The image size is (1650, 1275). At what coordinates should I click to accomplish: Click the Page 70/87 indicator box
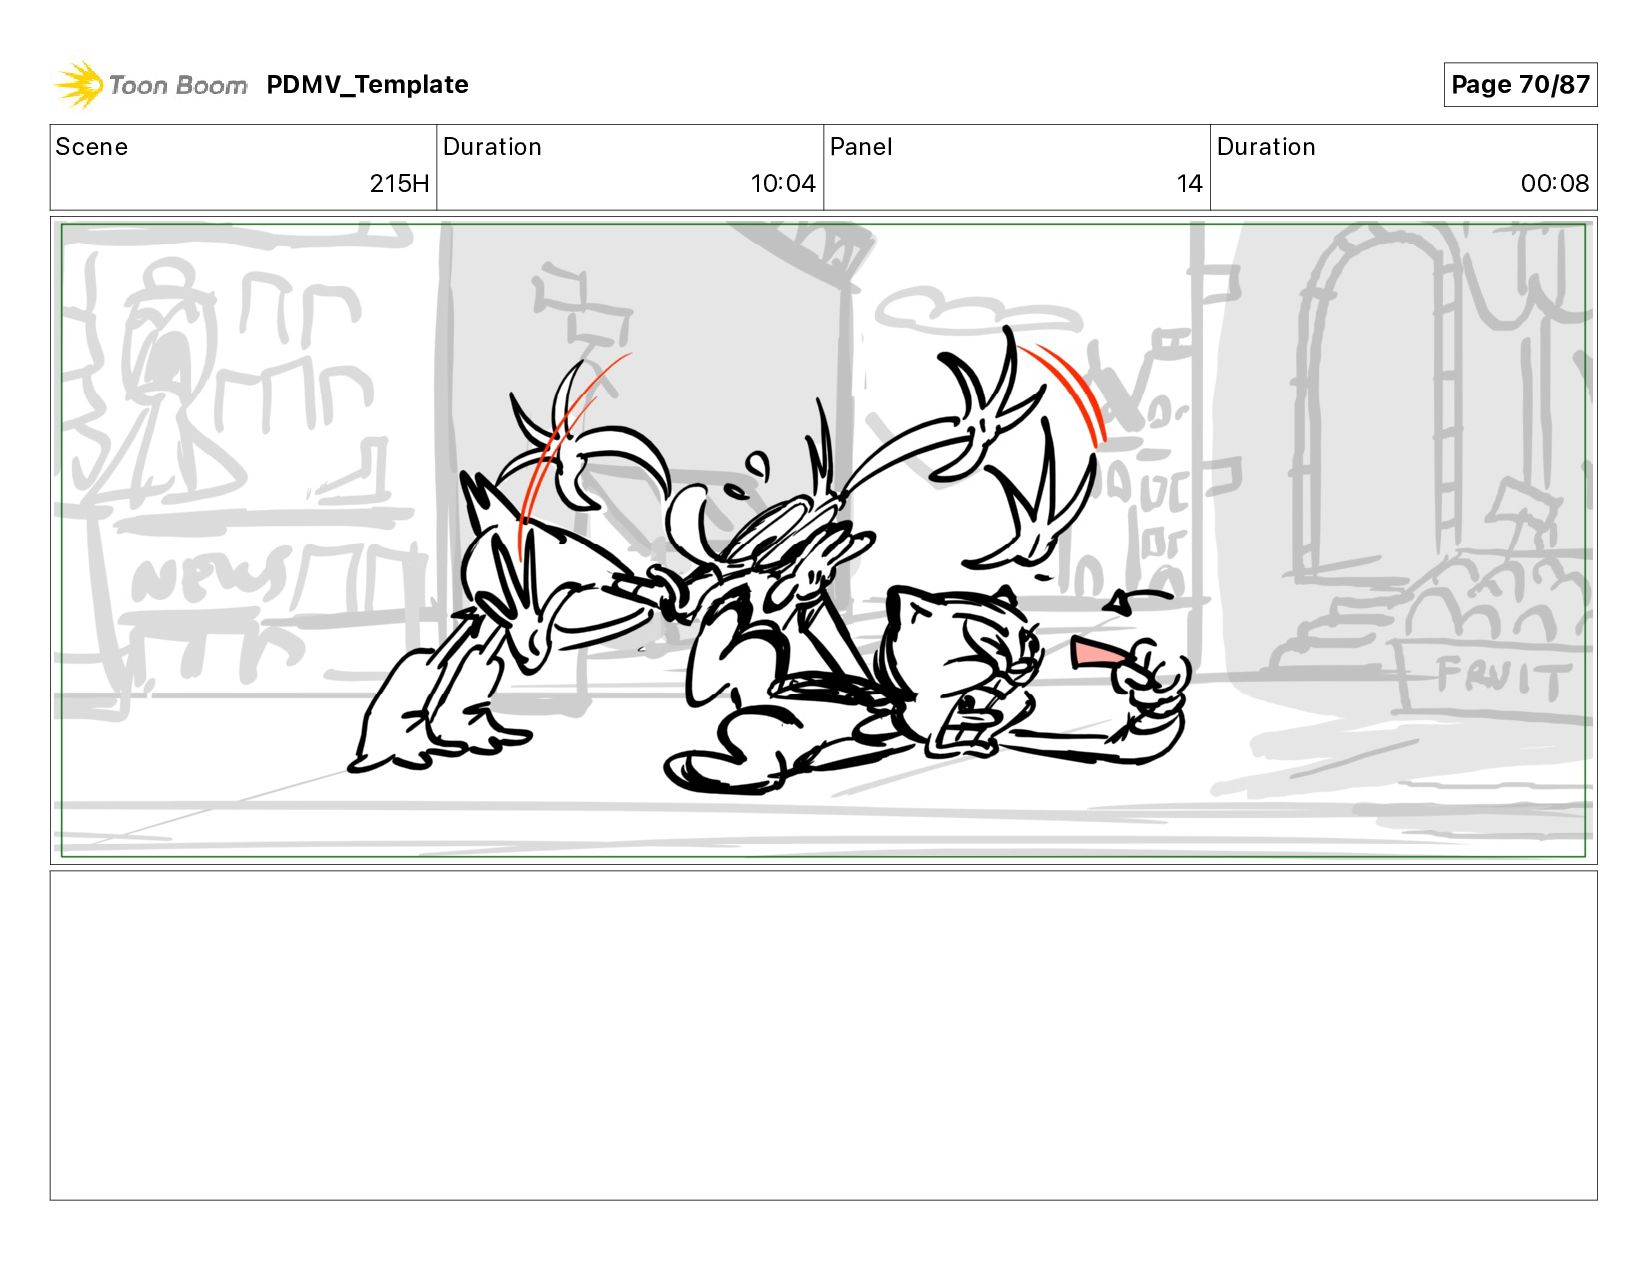coord(1520,85)
